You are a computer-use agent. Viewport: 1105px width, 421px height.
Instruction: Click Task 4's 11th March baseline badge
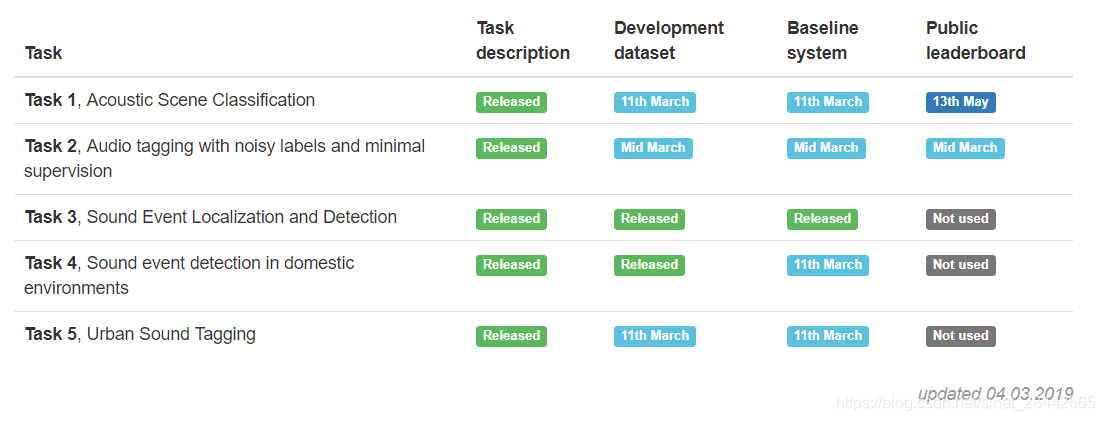[827, 265]
